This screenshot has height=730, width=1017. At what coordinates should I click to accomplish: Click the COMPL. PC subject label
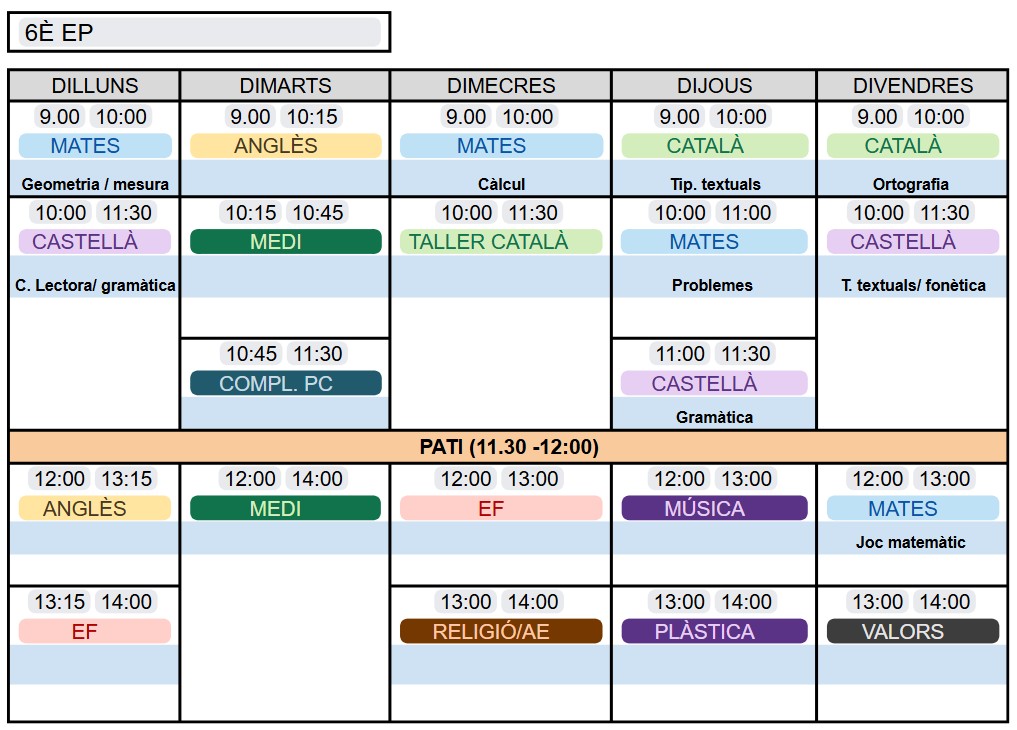pos(286,383)
